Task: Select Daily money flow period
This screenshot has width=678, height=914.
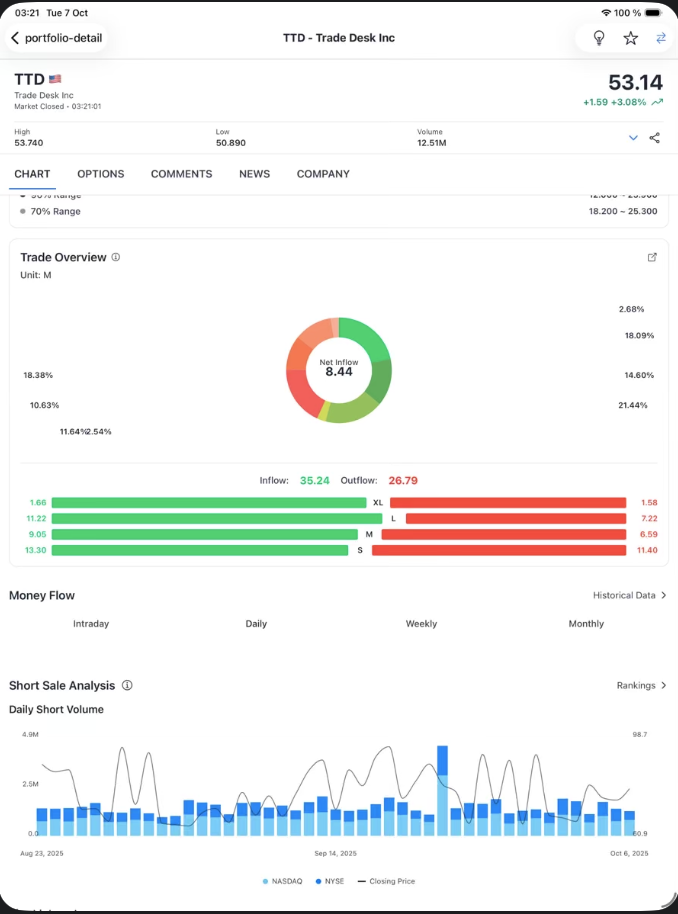Action: click(256, 624)
